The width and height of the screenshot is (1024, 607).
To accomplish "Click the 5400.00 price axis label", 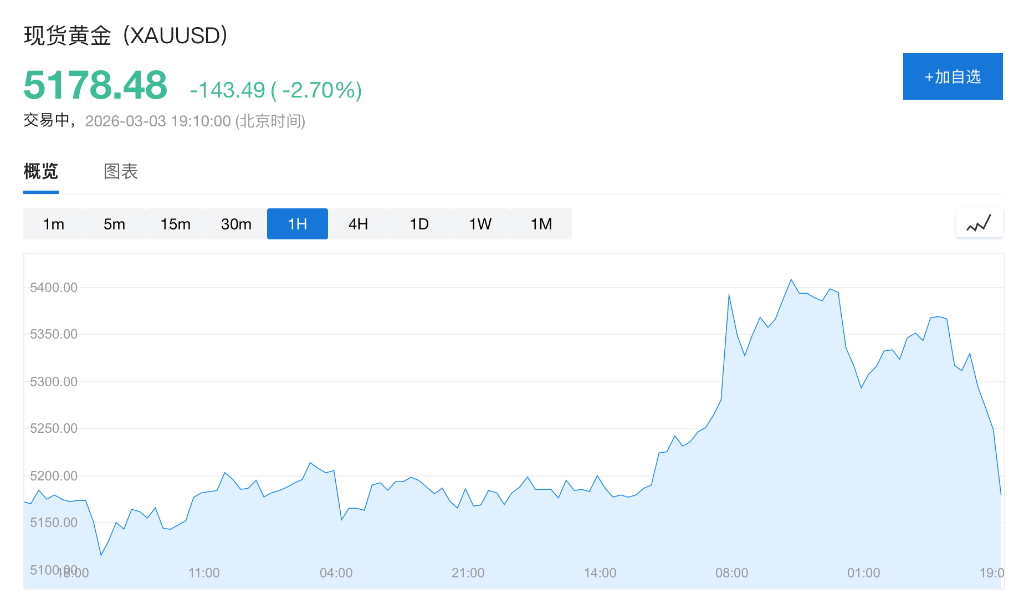I will [x=54, y=288].
